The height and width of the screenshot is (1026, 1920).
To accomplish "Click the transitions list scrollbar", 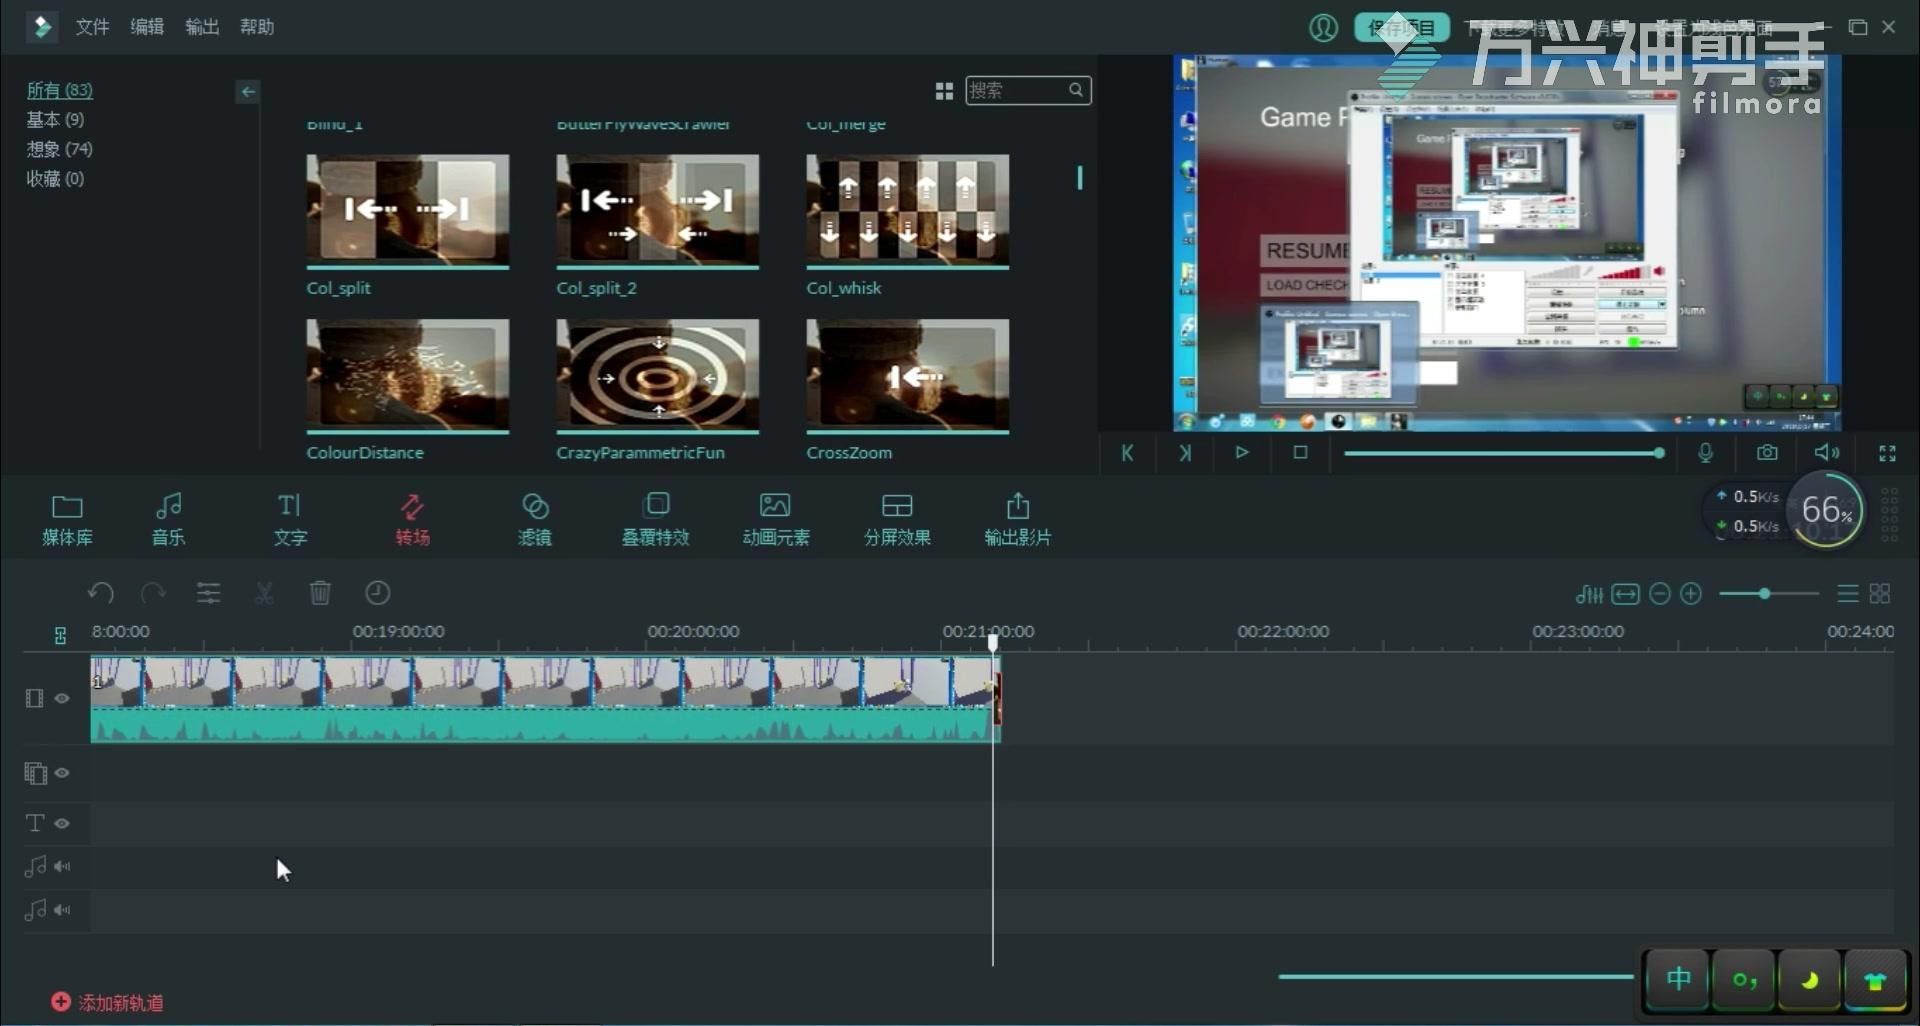I will point(1080,178).
